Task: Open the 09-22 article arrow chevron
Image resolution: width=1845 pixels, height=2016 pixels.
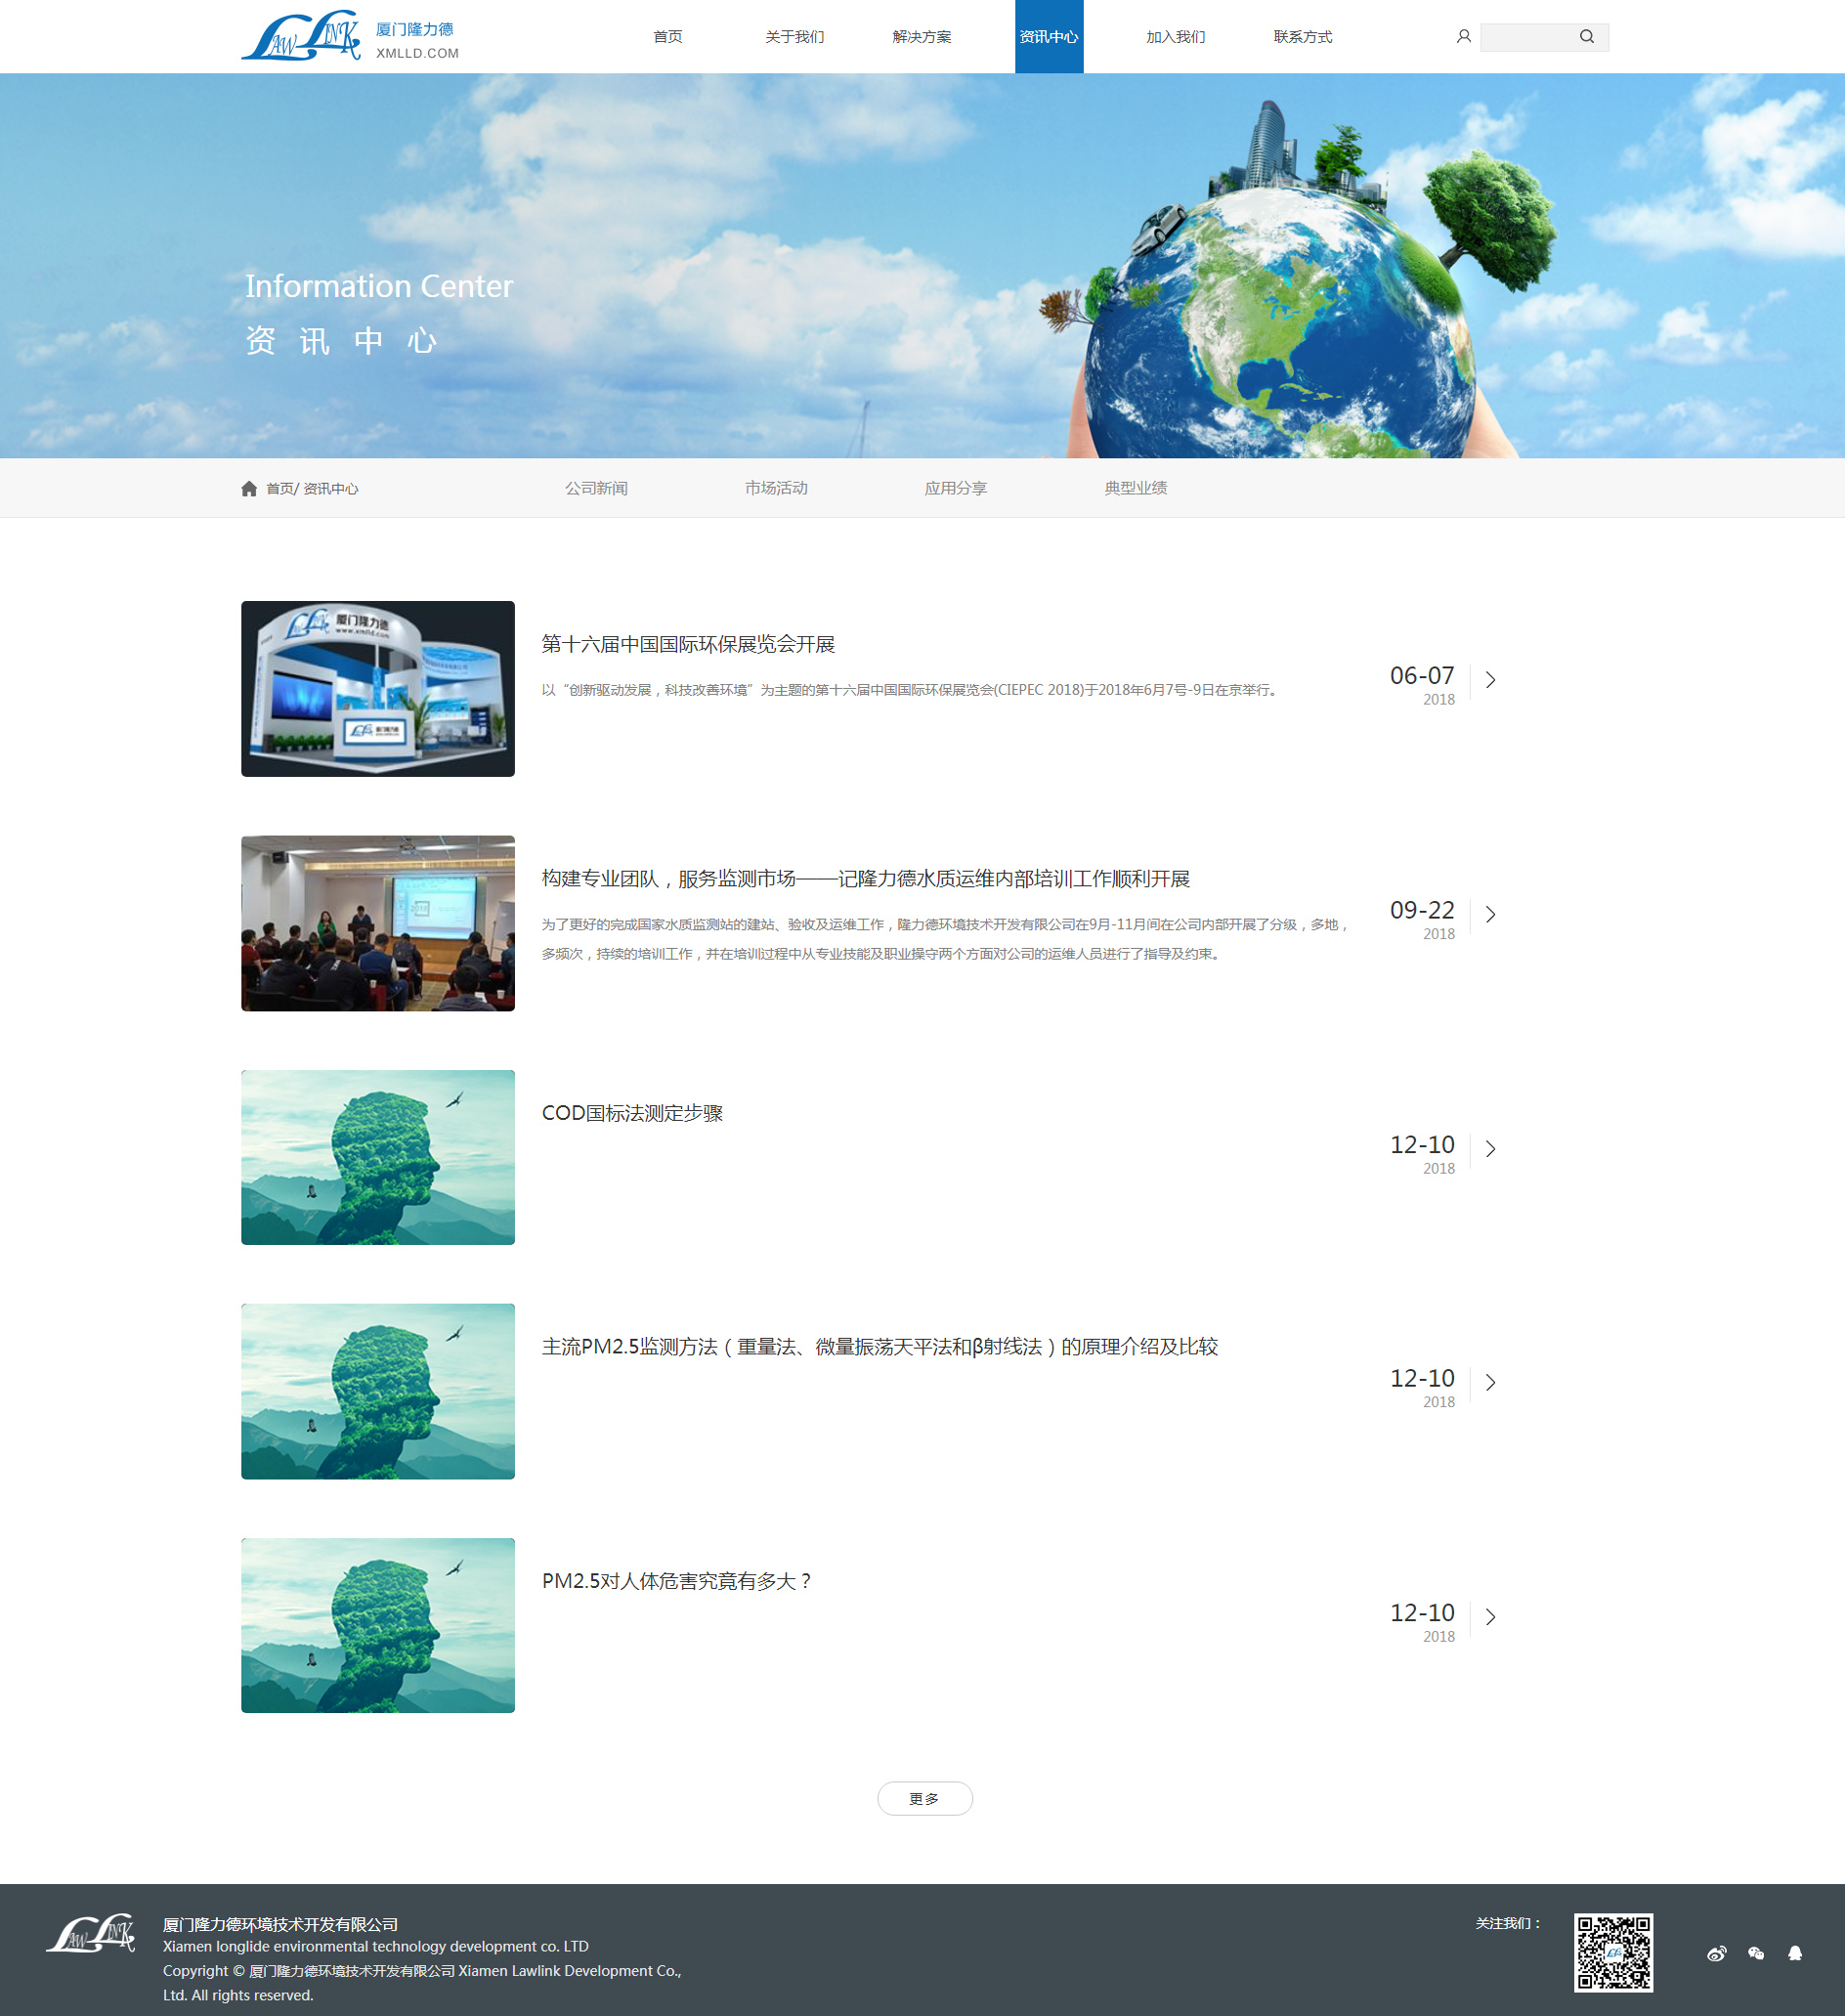Action: point(1490,914)
